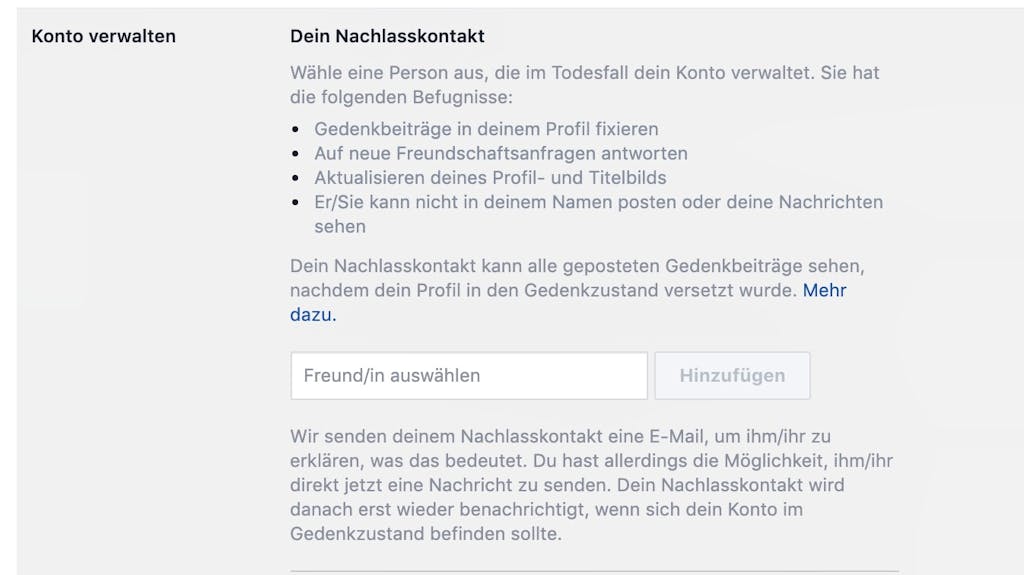Click the text 'Gedenkzustand befinden sollte.'
The image size is (1024, 575).
[x=426, y=534]
